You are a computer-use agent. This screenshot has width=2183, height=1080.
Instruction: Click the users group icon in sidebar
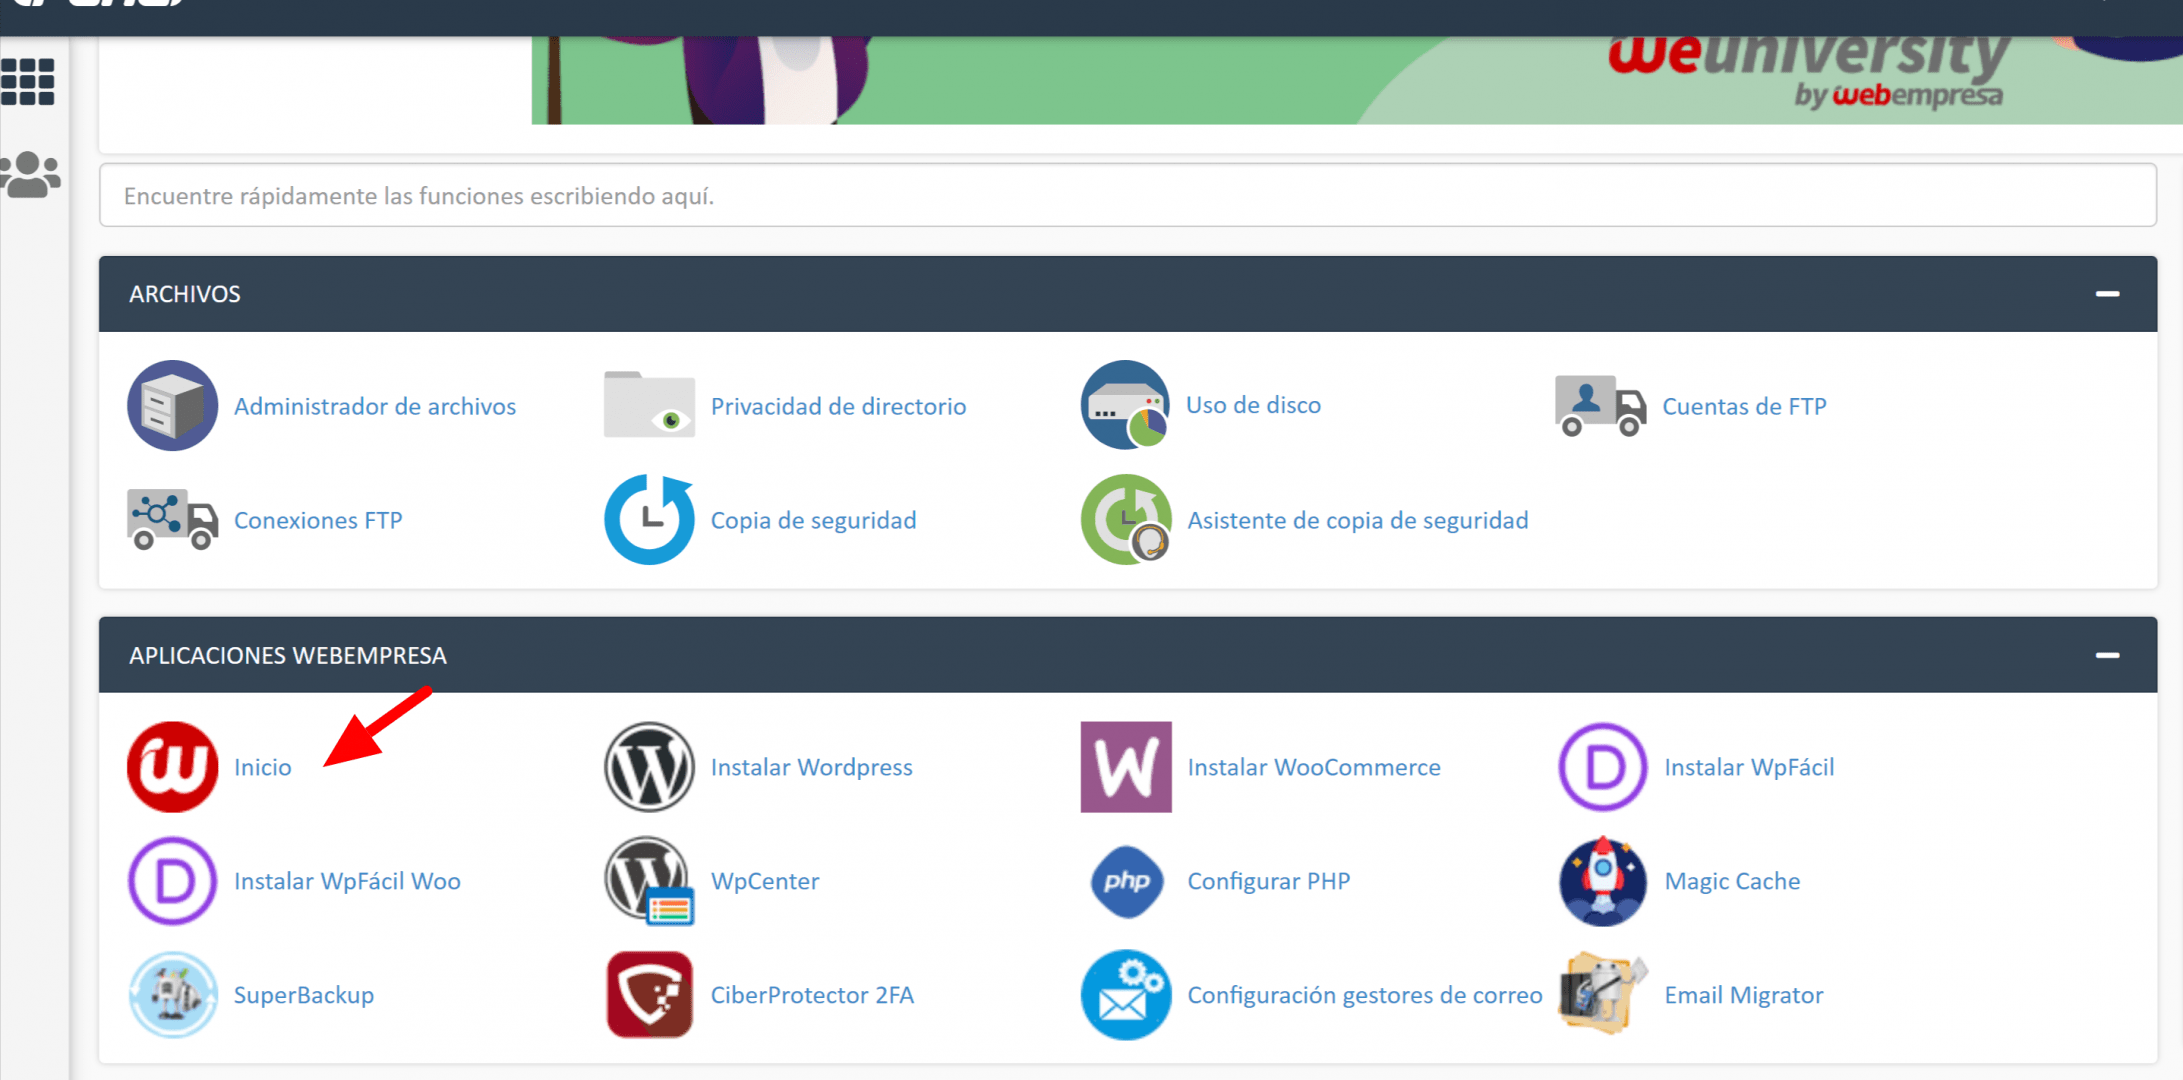click(x=31, y=175)
